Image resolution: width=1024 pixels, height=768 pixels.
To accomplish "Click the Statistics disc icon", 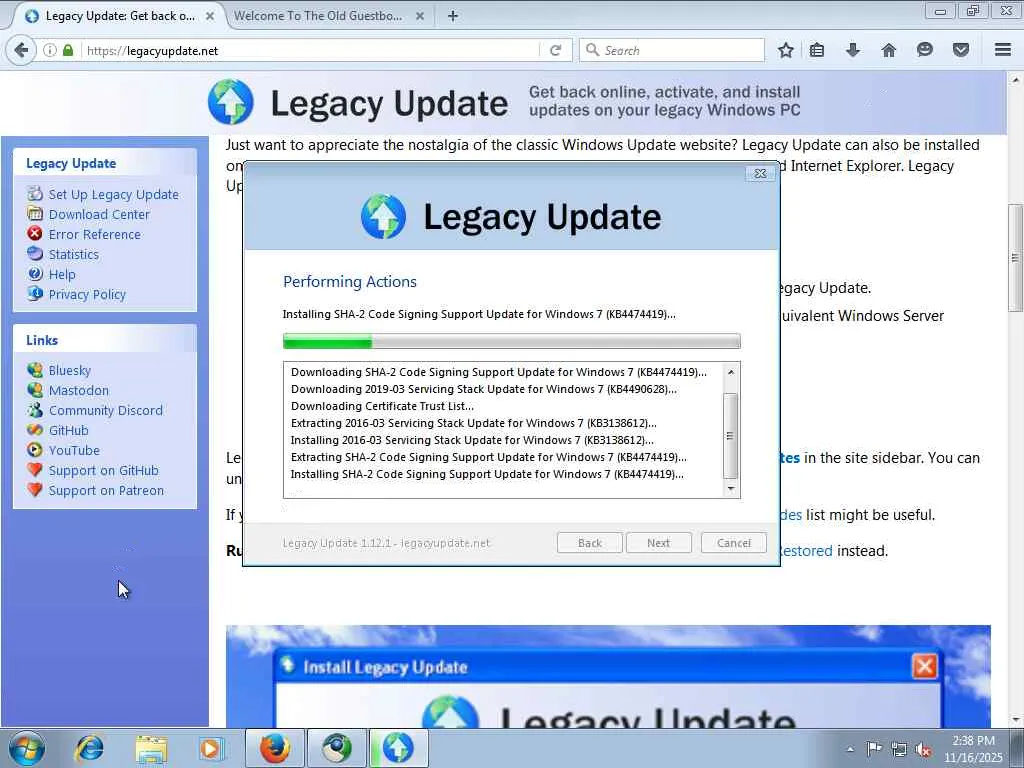I will pyautogui.click(x=35, y=253).
